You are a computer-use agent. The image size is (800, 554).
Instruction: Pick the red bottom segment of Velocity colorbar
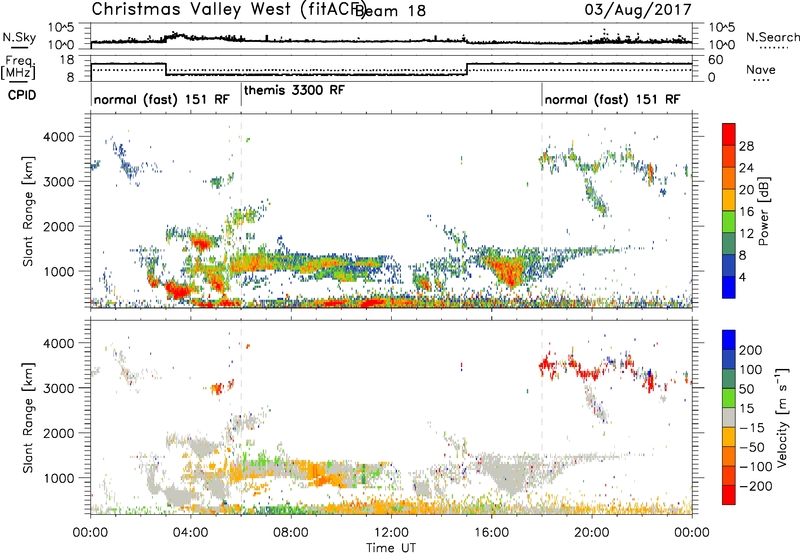point(729,495)
